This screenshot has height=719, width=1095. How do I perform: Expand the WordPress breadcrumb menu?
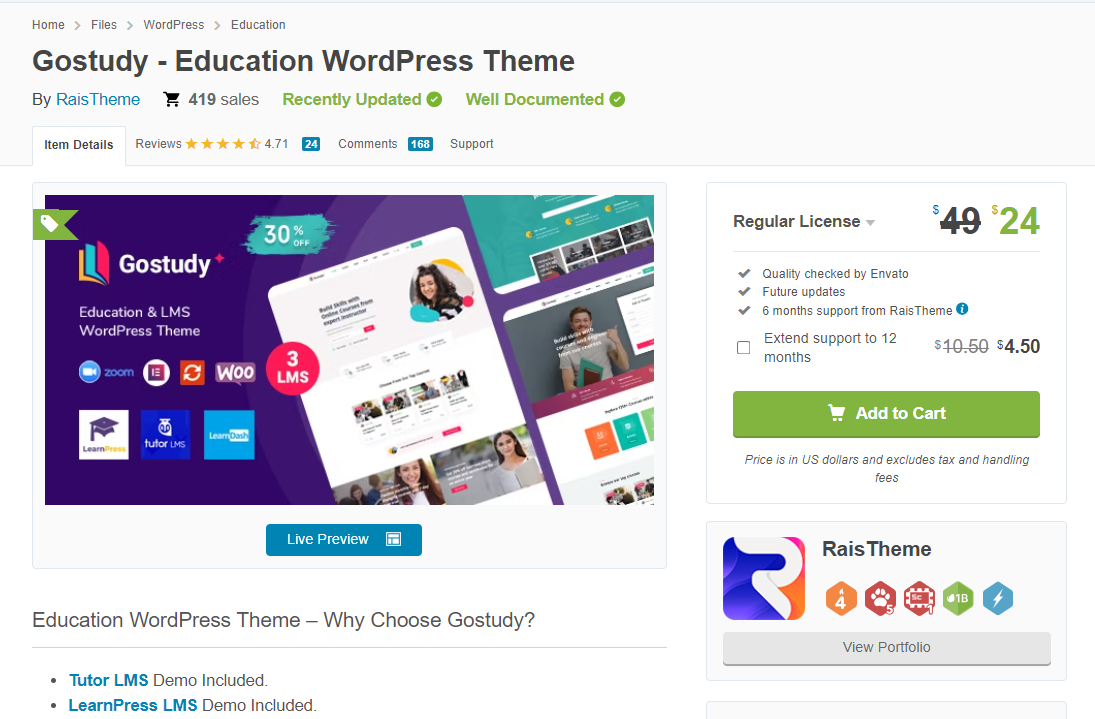[x=175, y=24]
